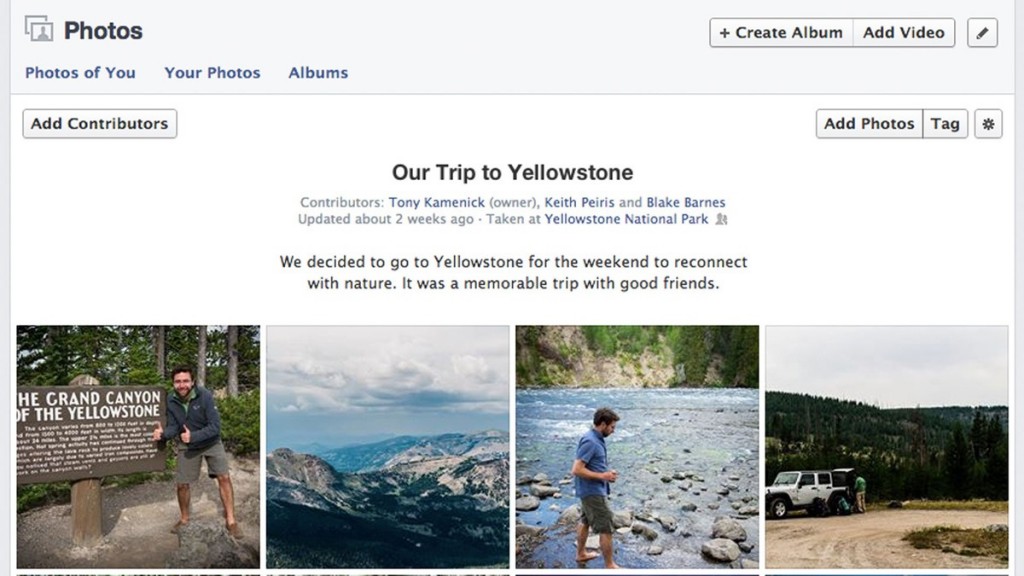Switch to the Photos of You tab
This screenshot has width=1024, height=576.
80,72
